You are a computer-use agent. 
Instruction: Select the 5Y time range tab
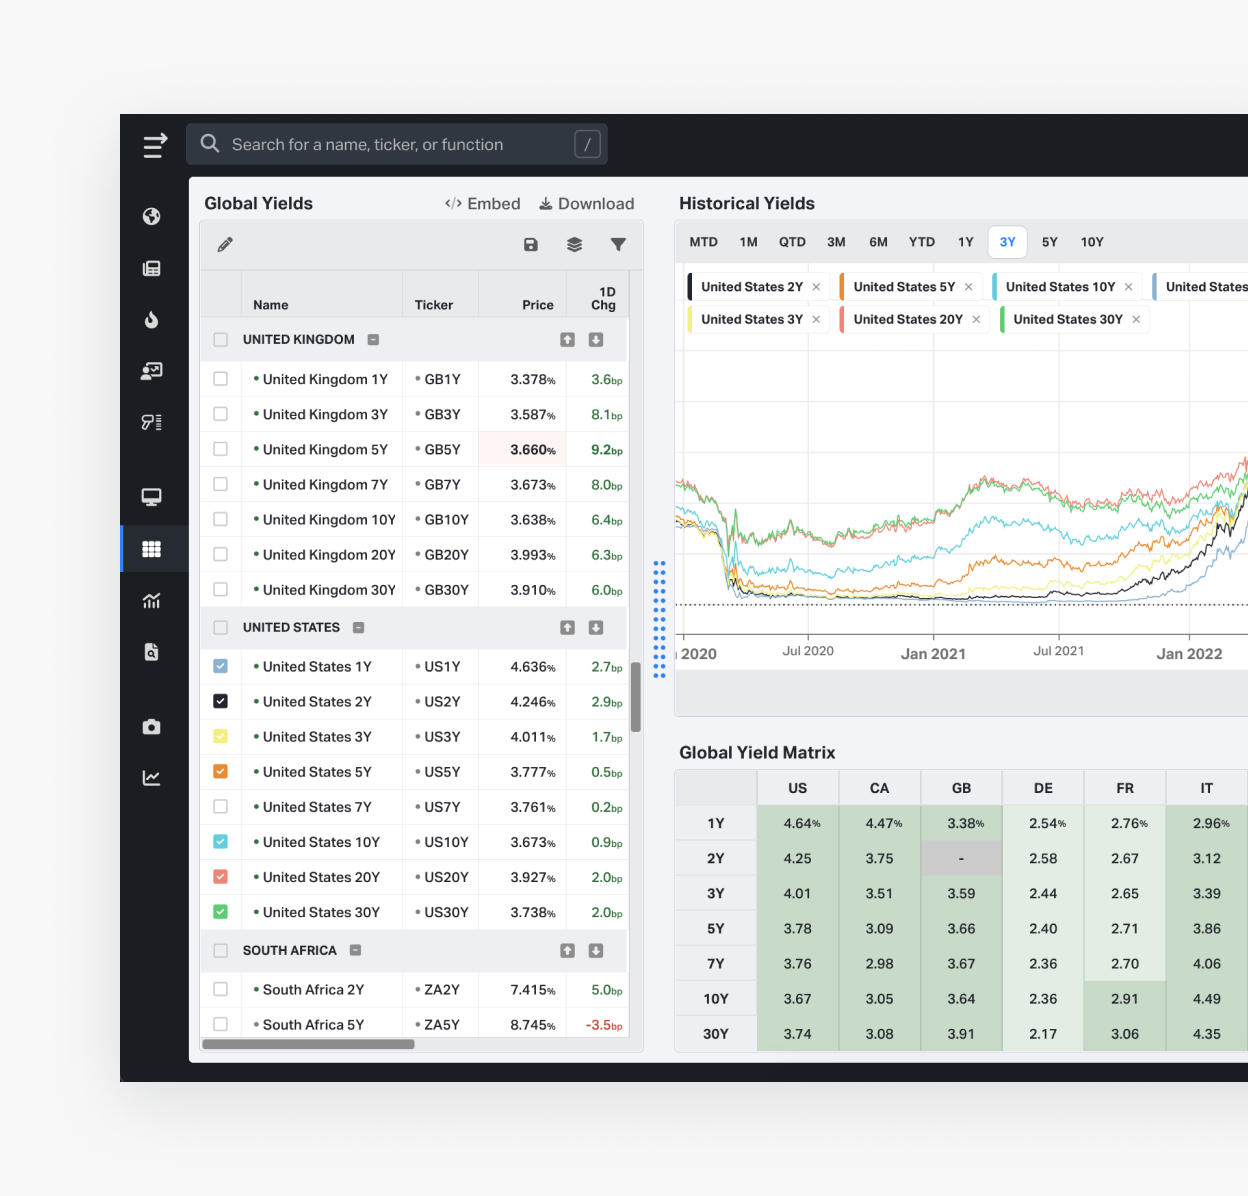click(1049, 242)
